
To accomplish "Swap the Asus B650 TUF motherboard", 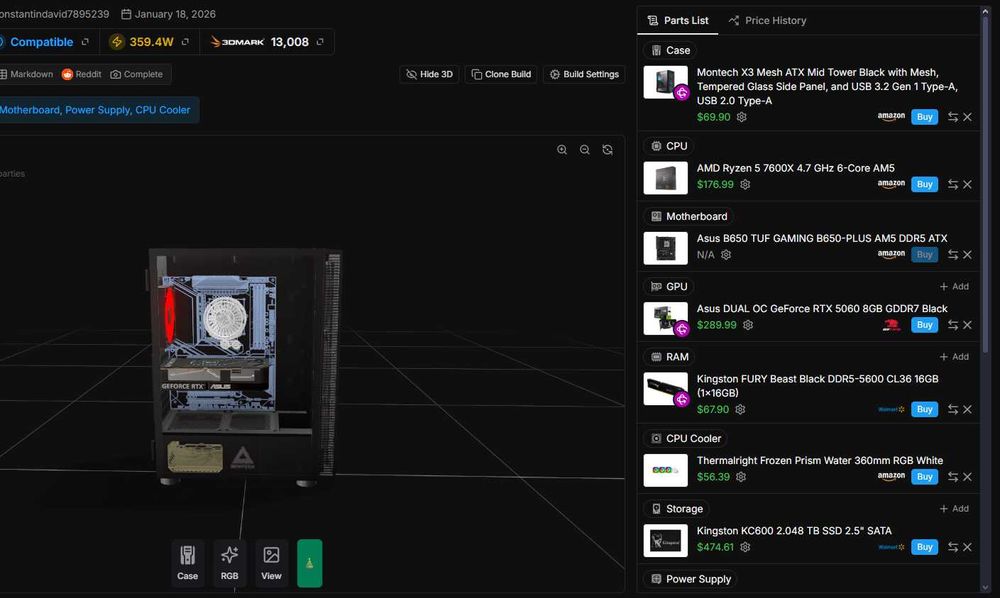I will pyautogui.click(x=953, y=254).
